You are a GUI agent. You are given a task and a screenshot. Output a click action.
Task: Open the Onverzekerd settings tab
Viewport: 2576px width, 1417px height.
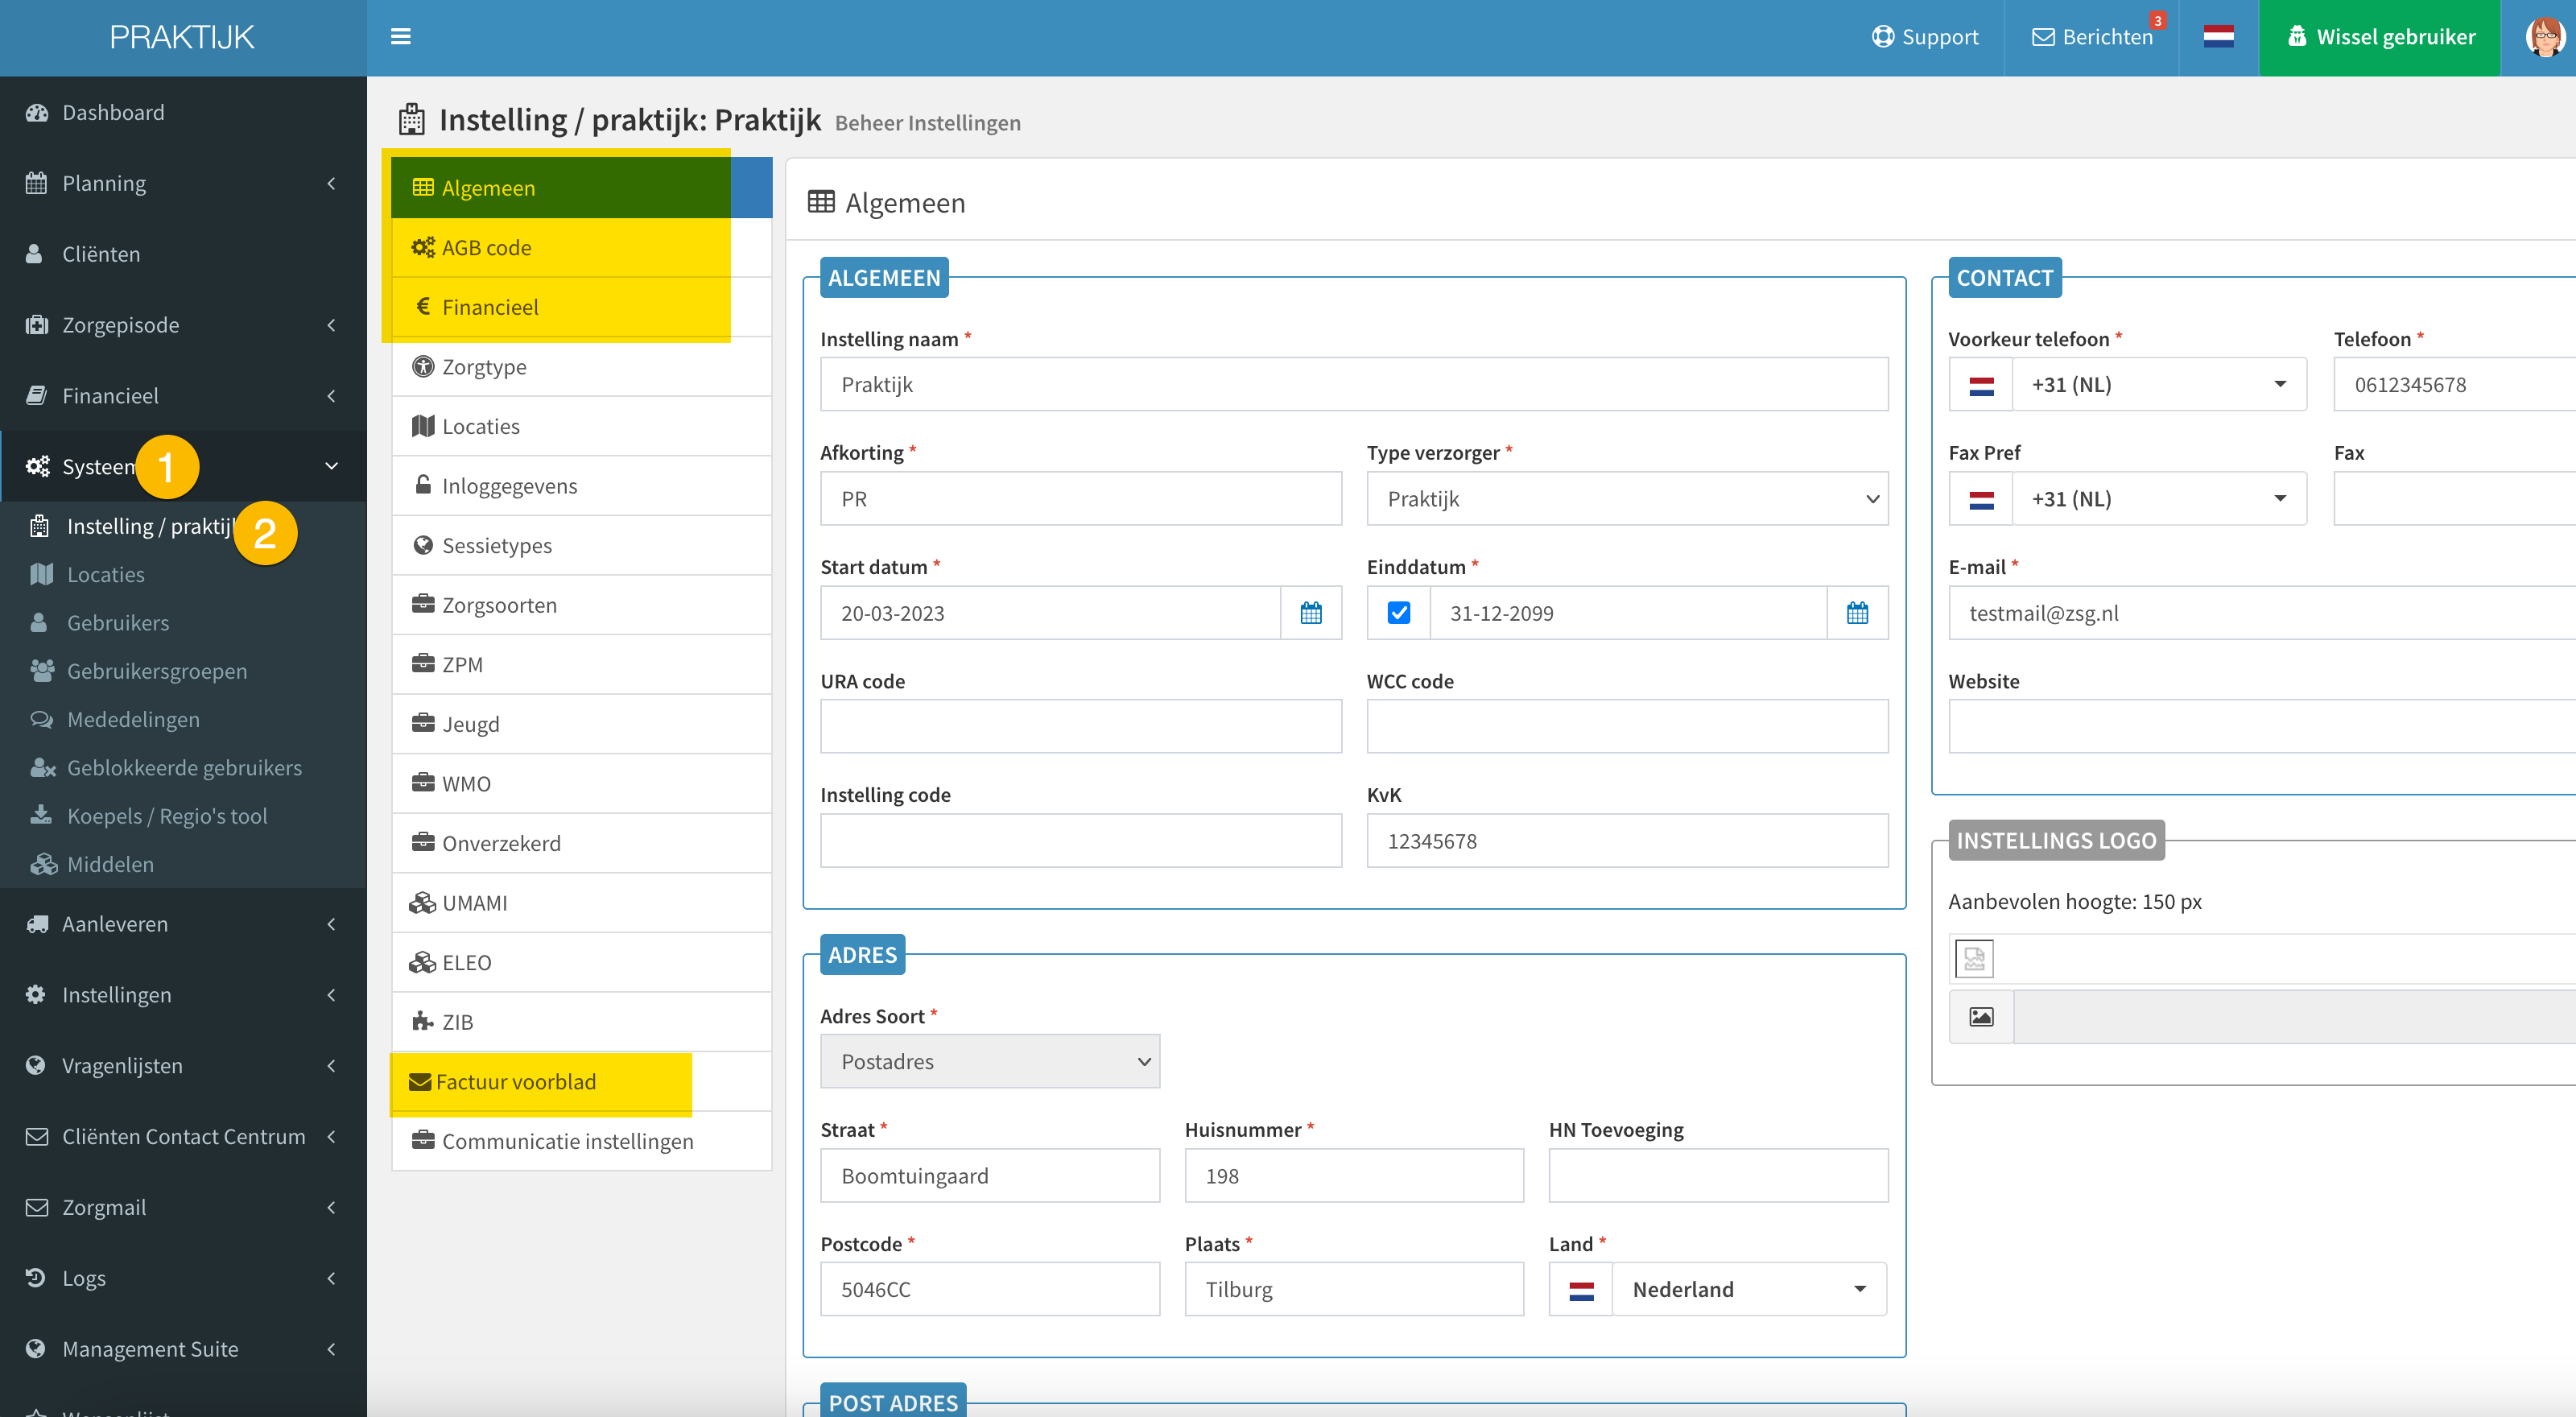pos(581,843)
